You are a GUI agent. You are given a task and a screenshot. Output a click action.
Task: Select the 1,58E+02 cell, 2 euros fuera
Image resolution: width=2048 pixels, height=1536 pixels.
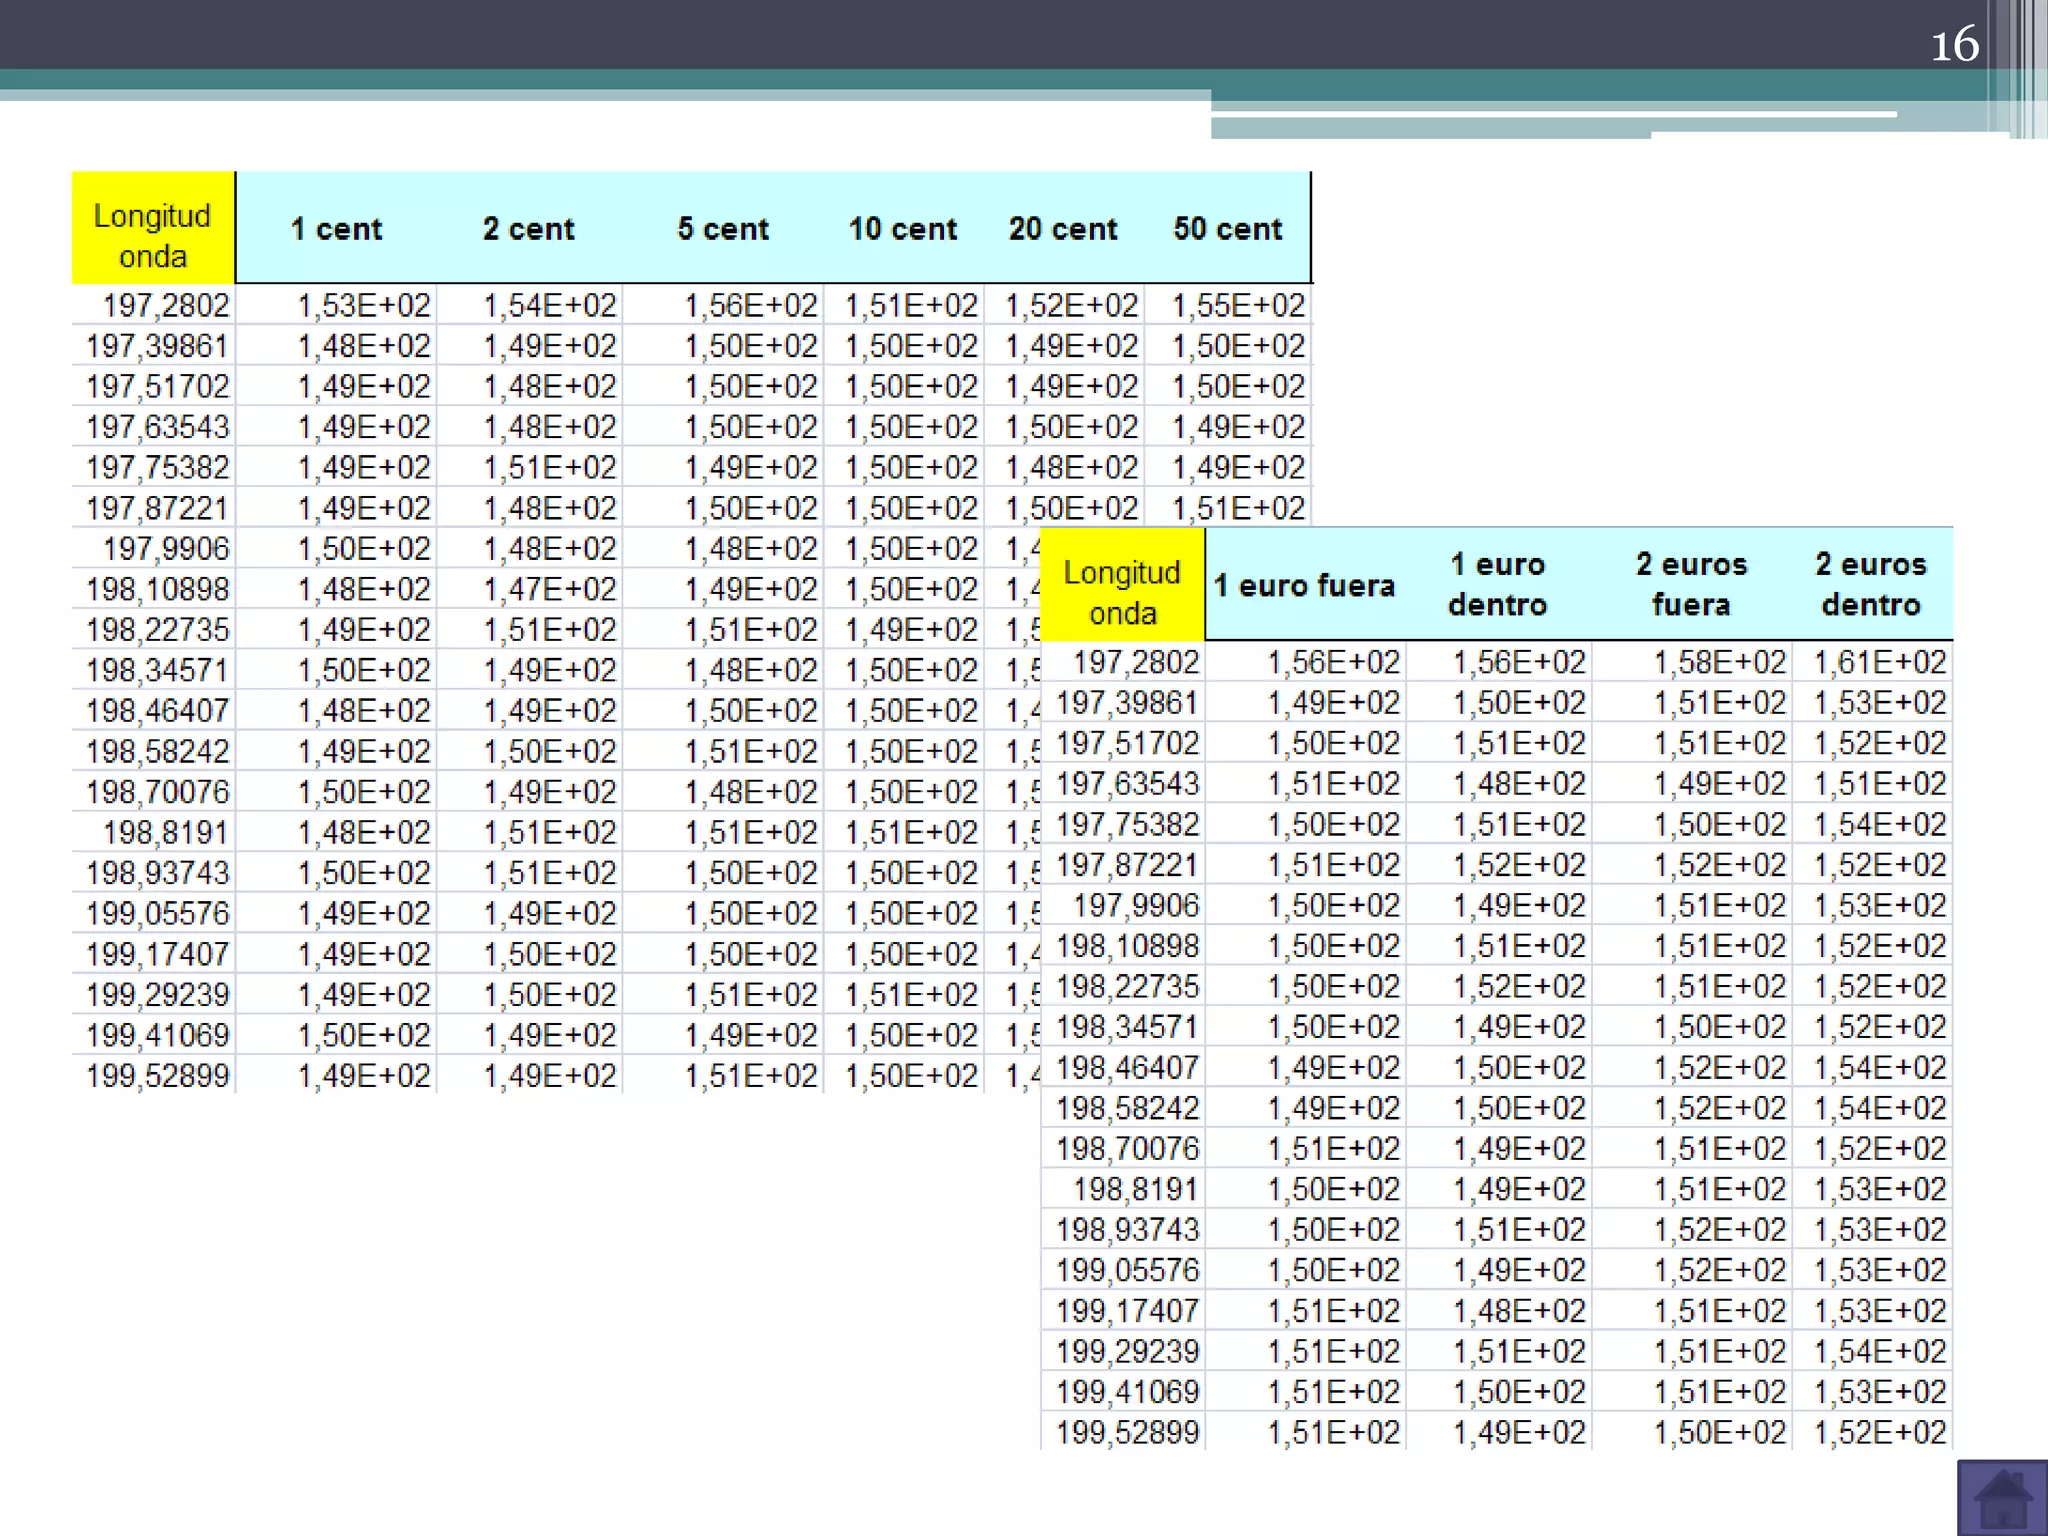[x=1719, y=662]
